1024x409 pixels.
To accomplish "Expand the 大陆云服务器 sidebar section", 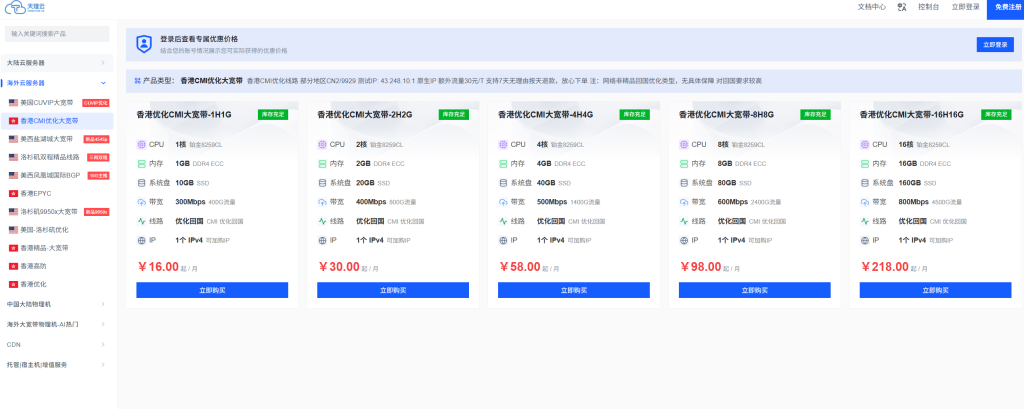I will tap(57, 63).
